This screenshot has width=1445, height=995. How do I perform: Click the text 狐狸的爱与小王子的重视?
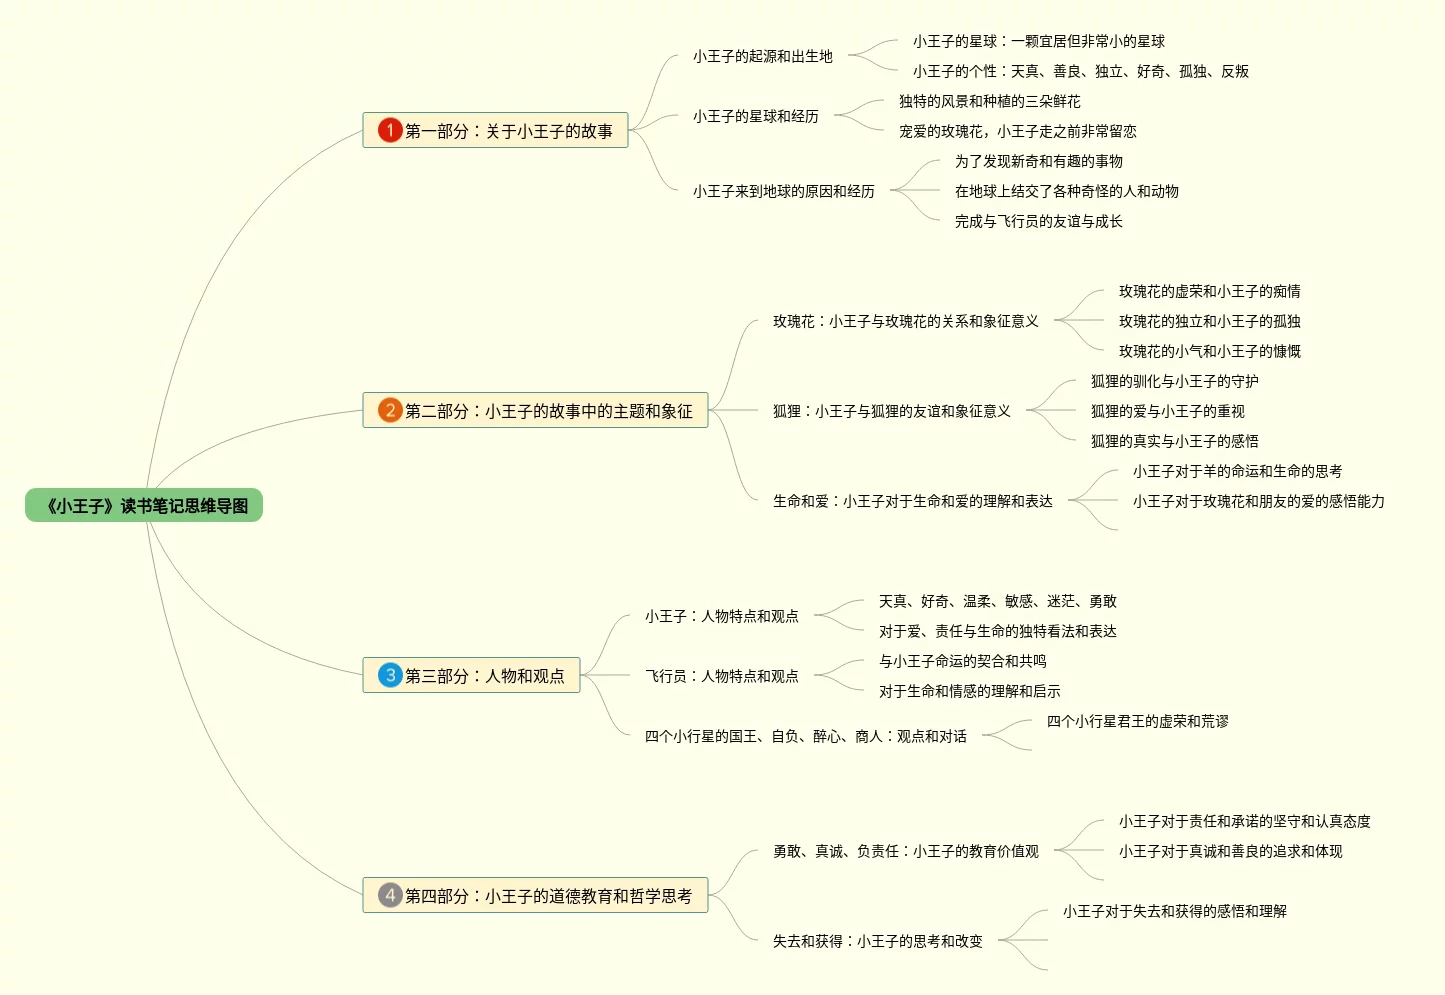(1168, 411)
